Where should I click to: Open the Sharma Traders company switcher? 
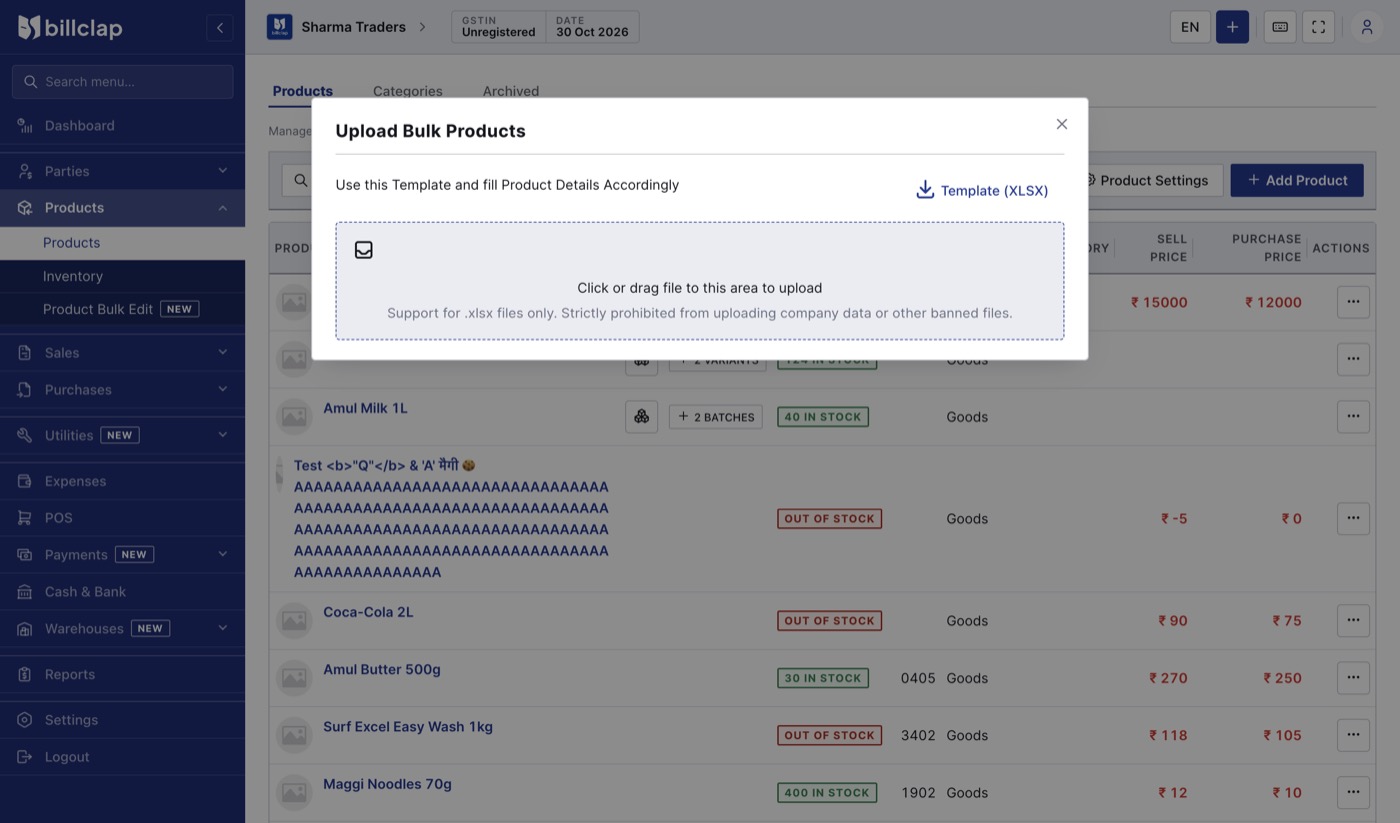pyautogui.click(x=347, y=27)
